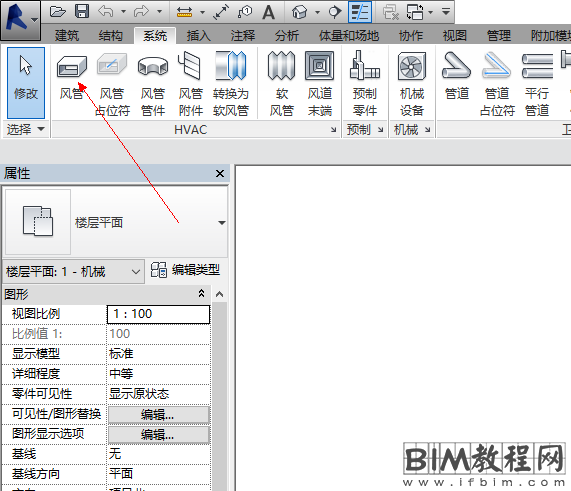Screen dimensions: 571x491
Task: Toggle the Thin Lines icon
Action: pyautogui.click(x=360, y=12)
